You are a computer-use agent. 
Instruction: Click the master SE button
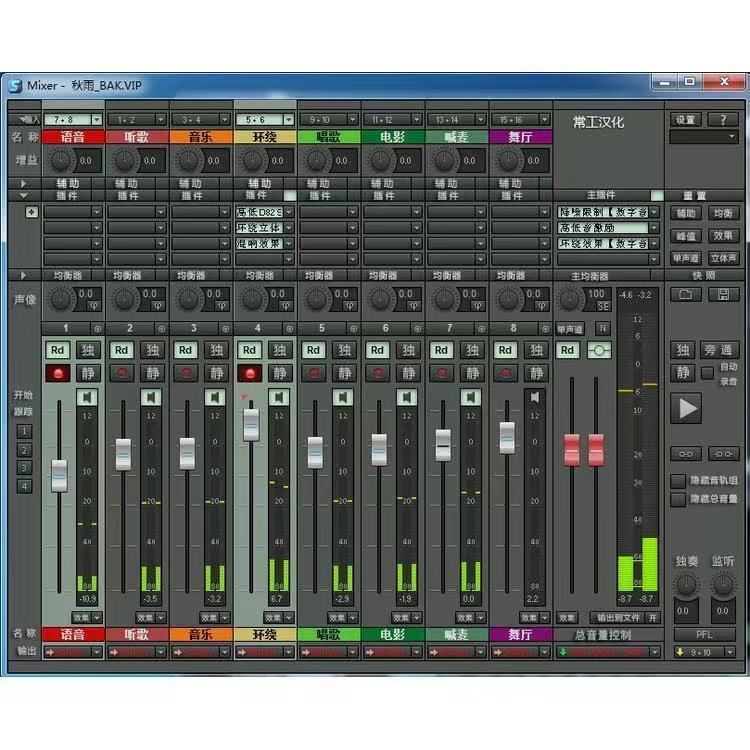603,307
